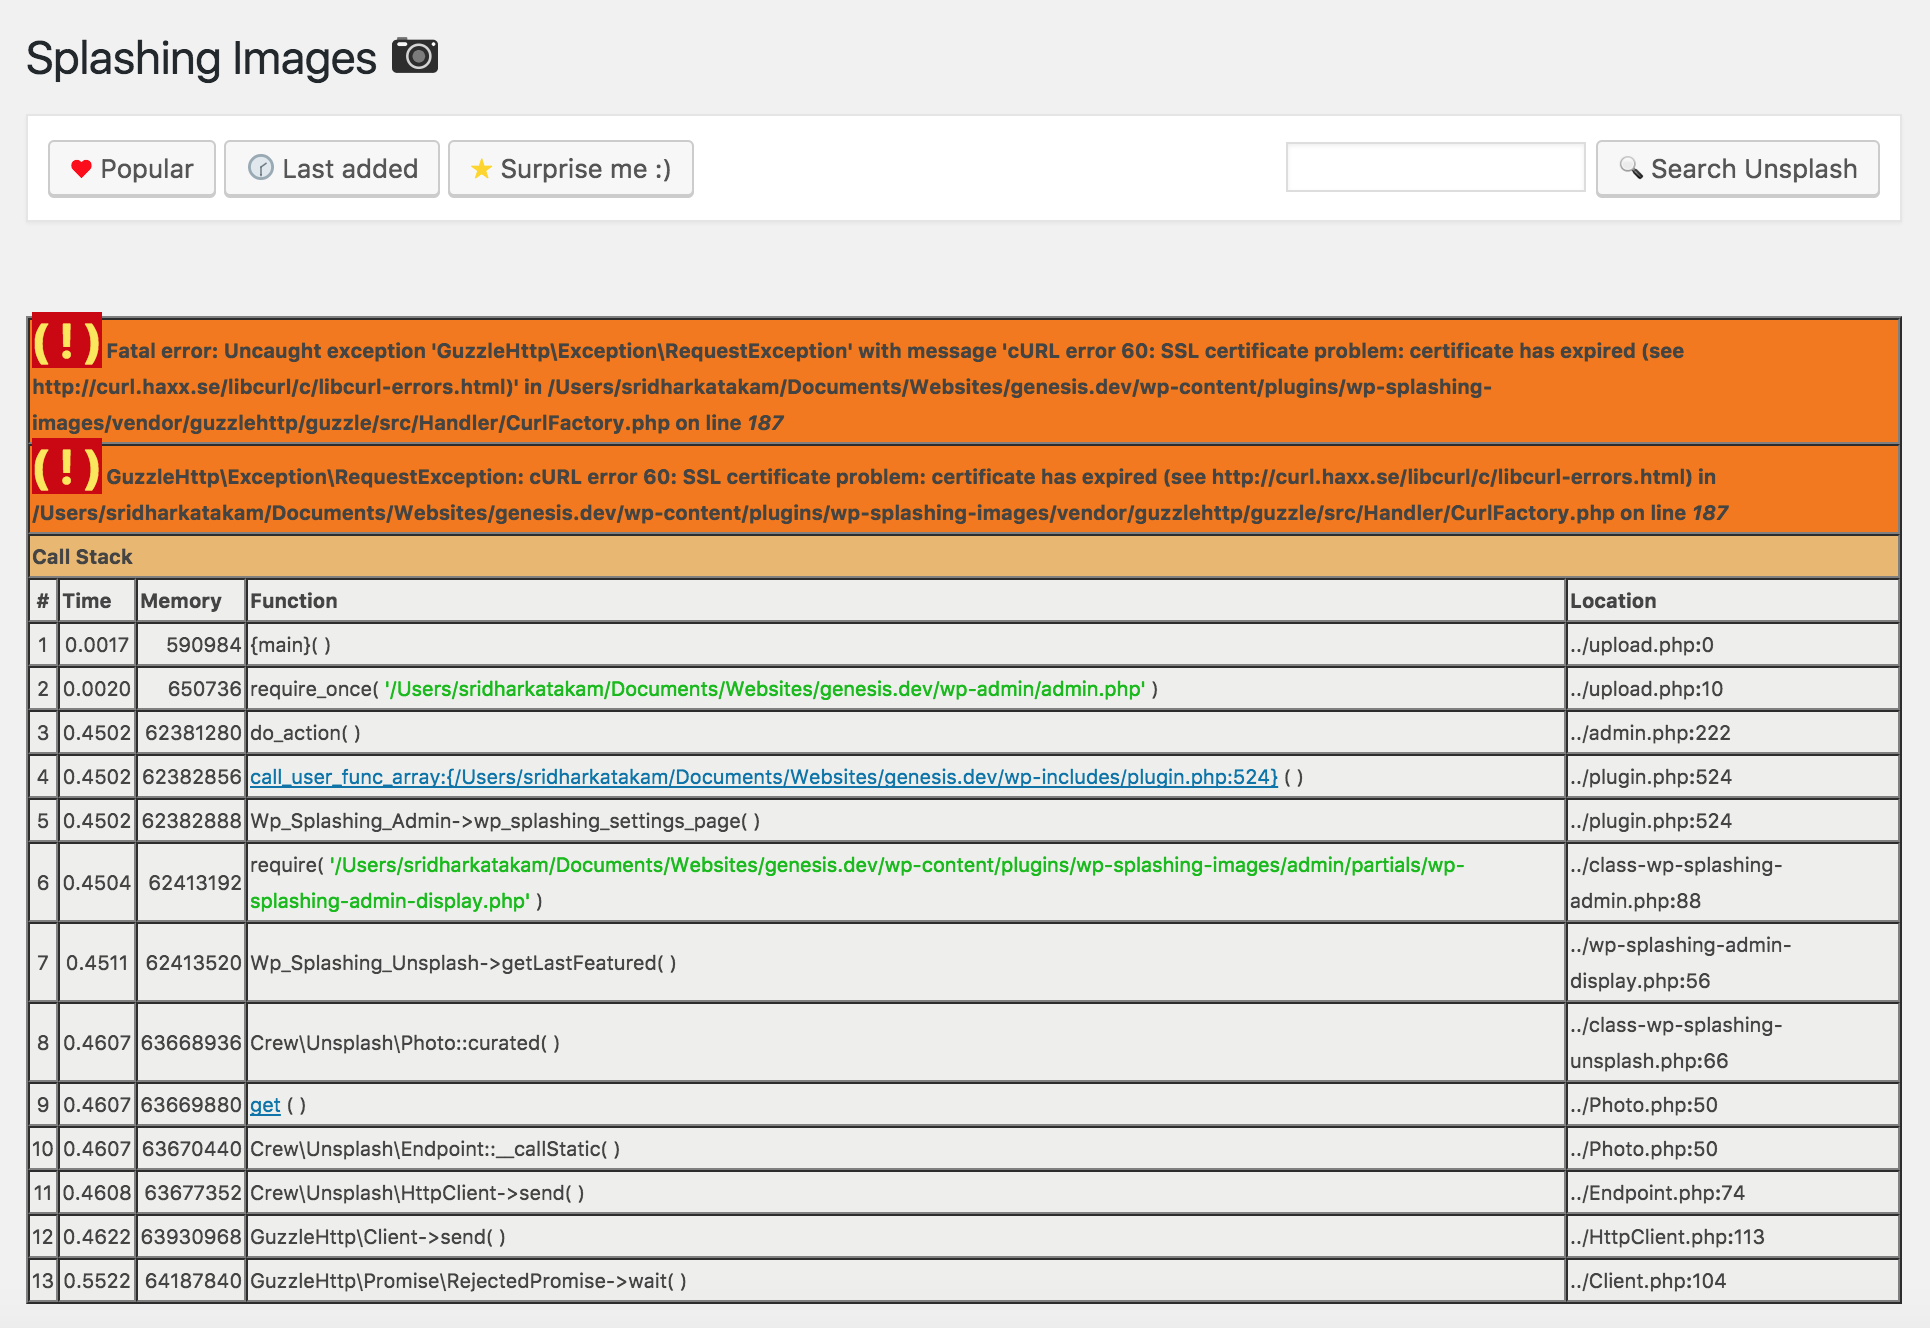
Task: Click the Crew\Unsplash\Endpoint::__callStatic( ) cell
Action: coord(906,1149)
